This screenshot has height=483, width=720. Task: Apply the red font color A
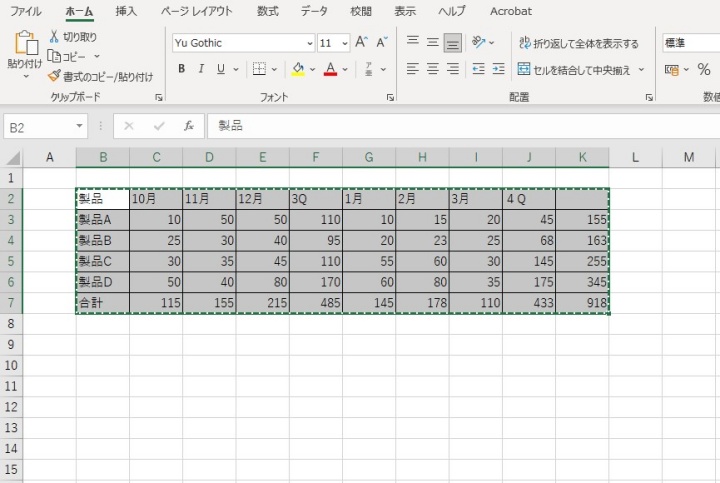click(330, 69)
